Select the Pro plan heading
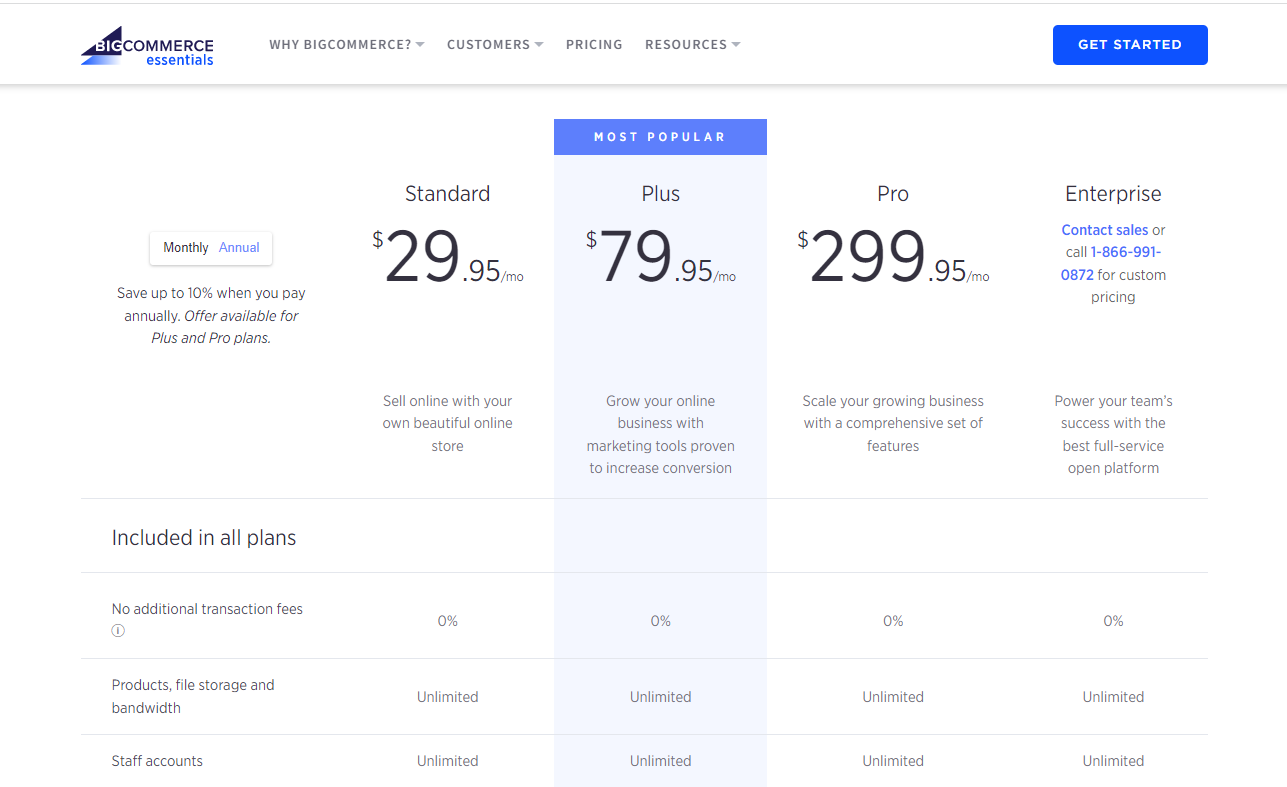The width and height of the screenshot is (1287, 787). coord(893,194)
